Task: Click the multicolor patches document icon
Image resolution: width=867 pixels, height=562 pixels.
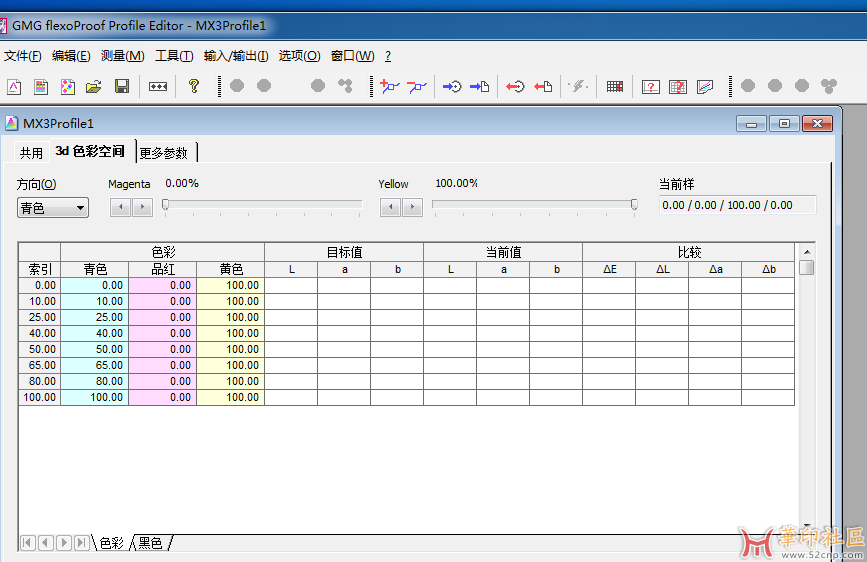Action: [x=67, y=86]
